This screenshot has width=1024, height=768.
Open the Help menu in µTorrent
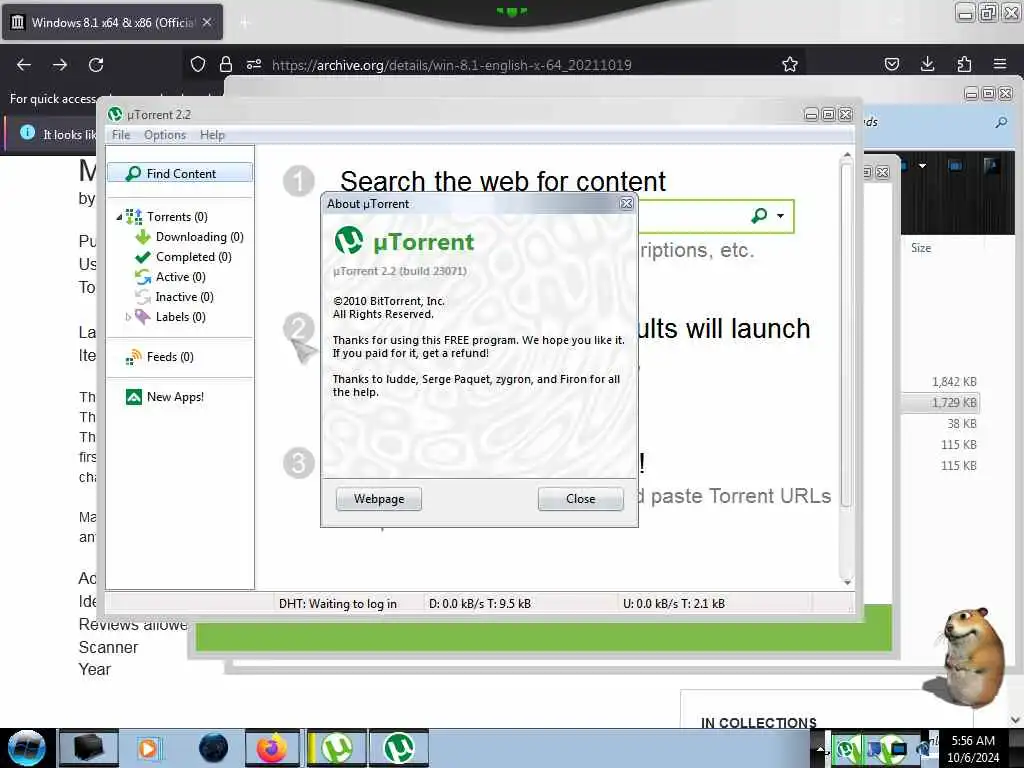click(212, 135)
